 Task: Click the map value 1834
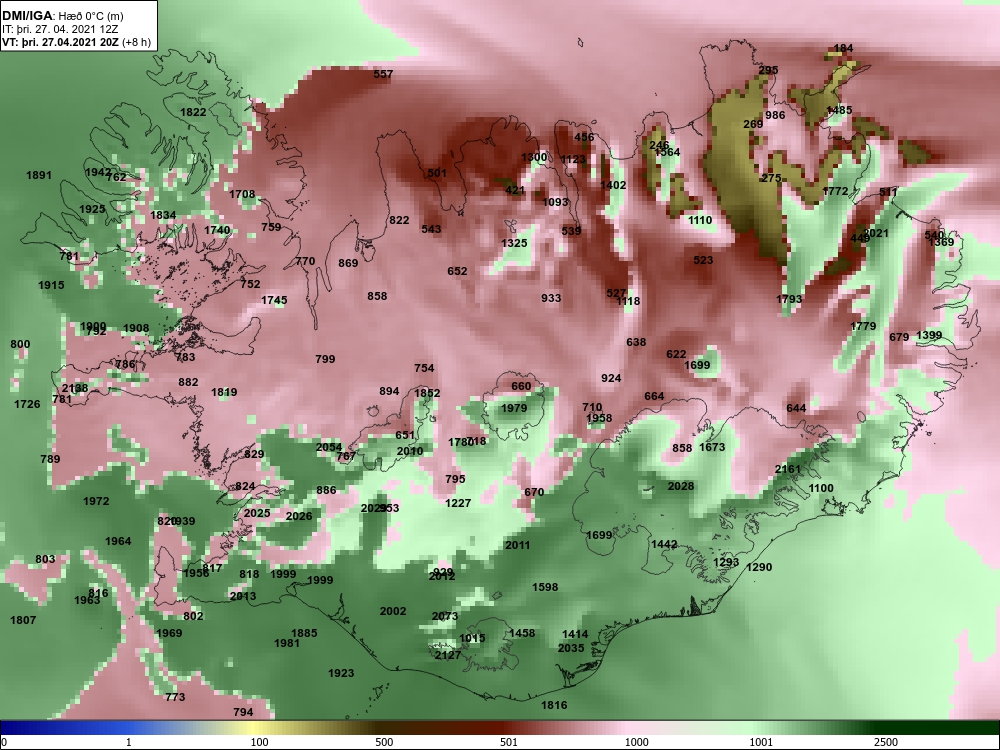(163, 215)
